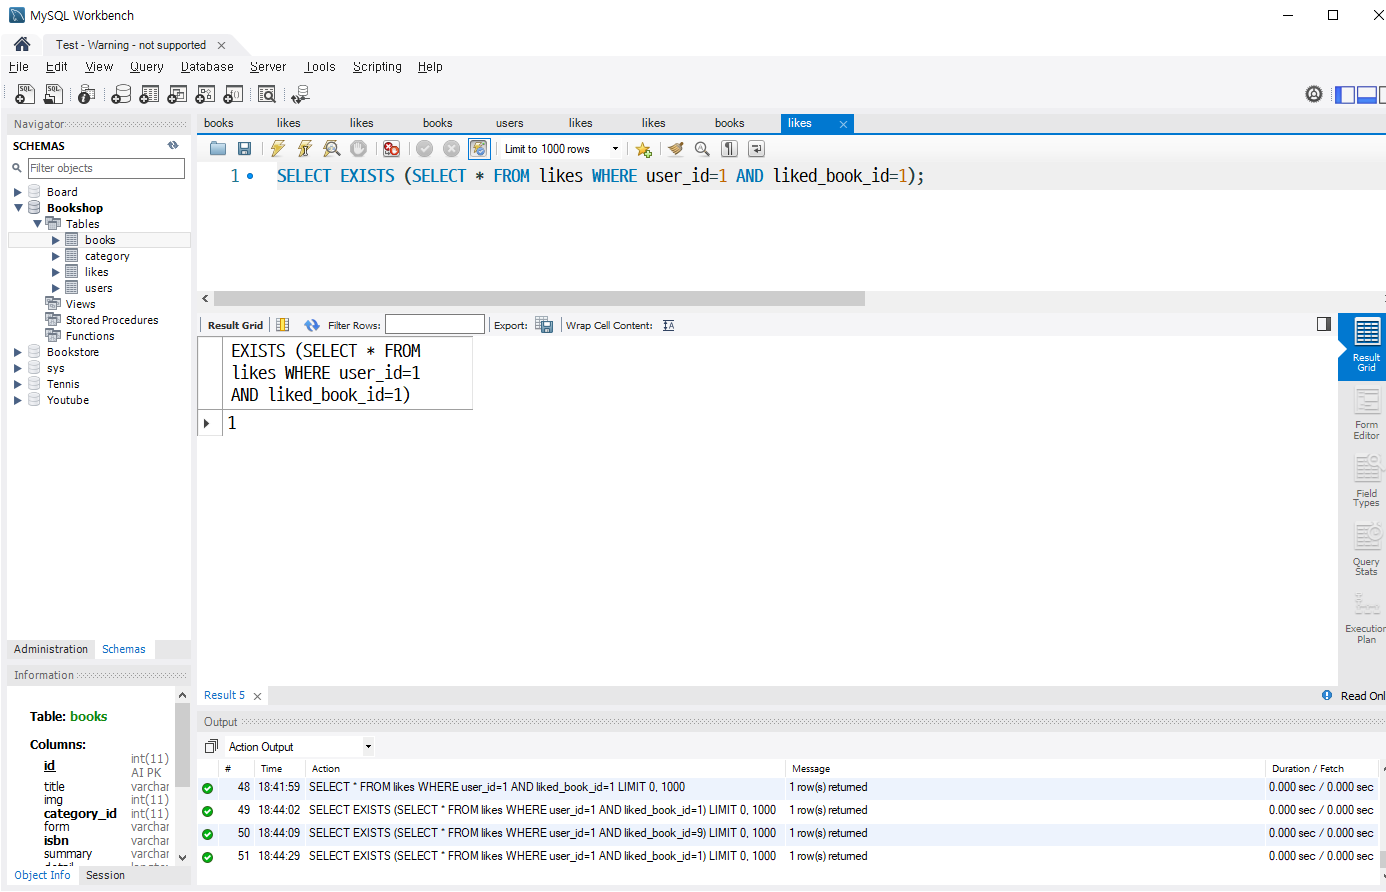
Task: Click the commit transaction checkmark icon
Action: click(425, 149)
